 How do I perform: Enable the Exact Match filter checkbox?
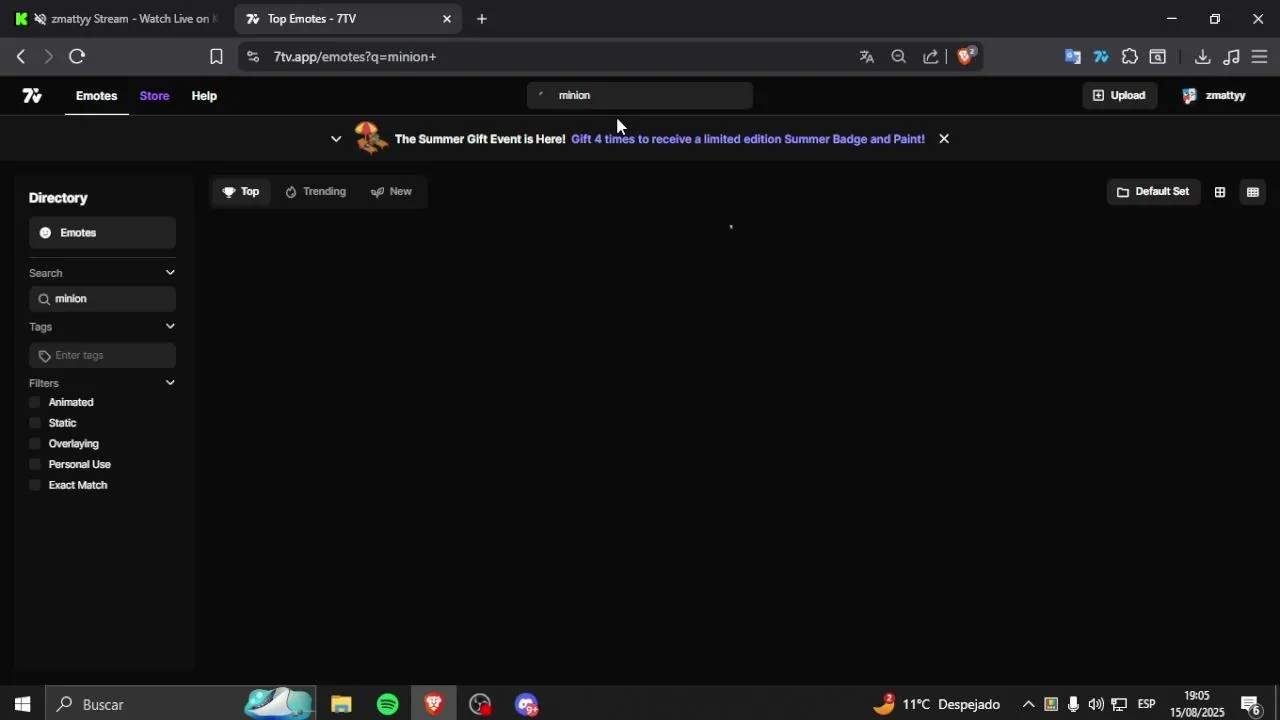point(35,485)
